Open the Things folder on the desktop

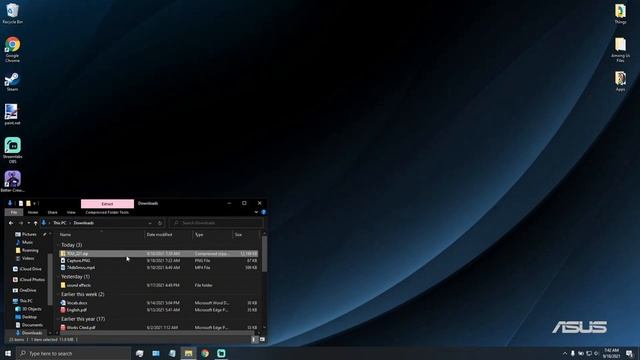[x=620, y=13]
